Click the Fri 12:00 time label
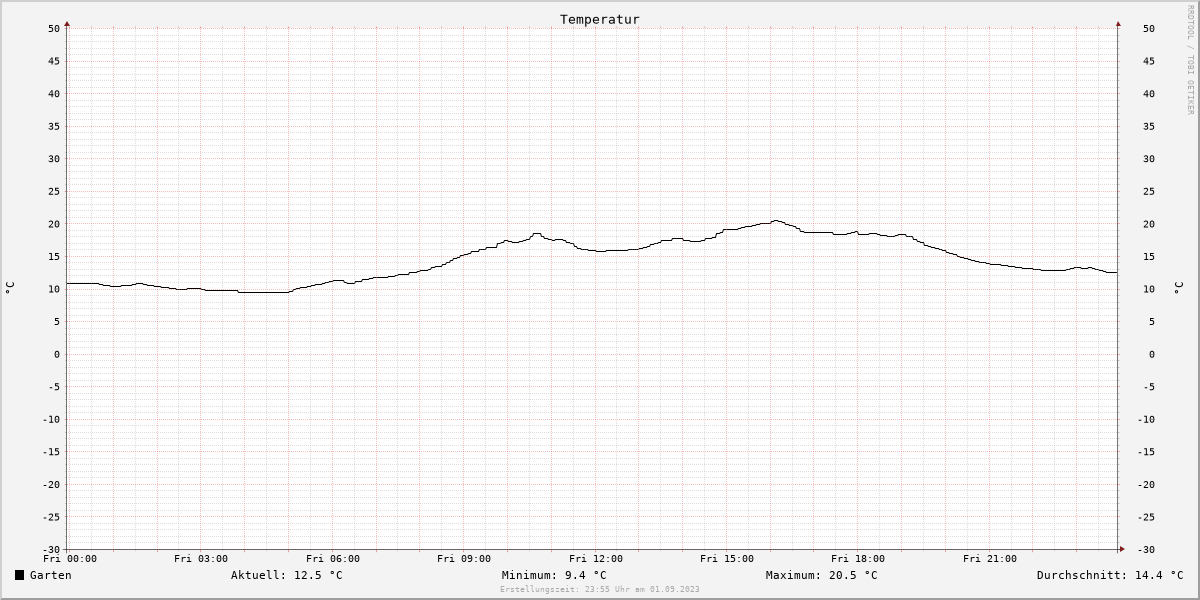 point(596,559)
